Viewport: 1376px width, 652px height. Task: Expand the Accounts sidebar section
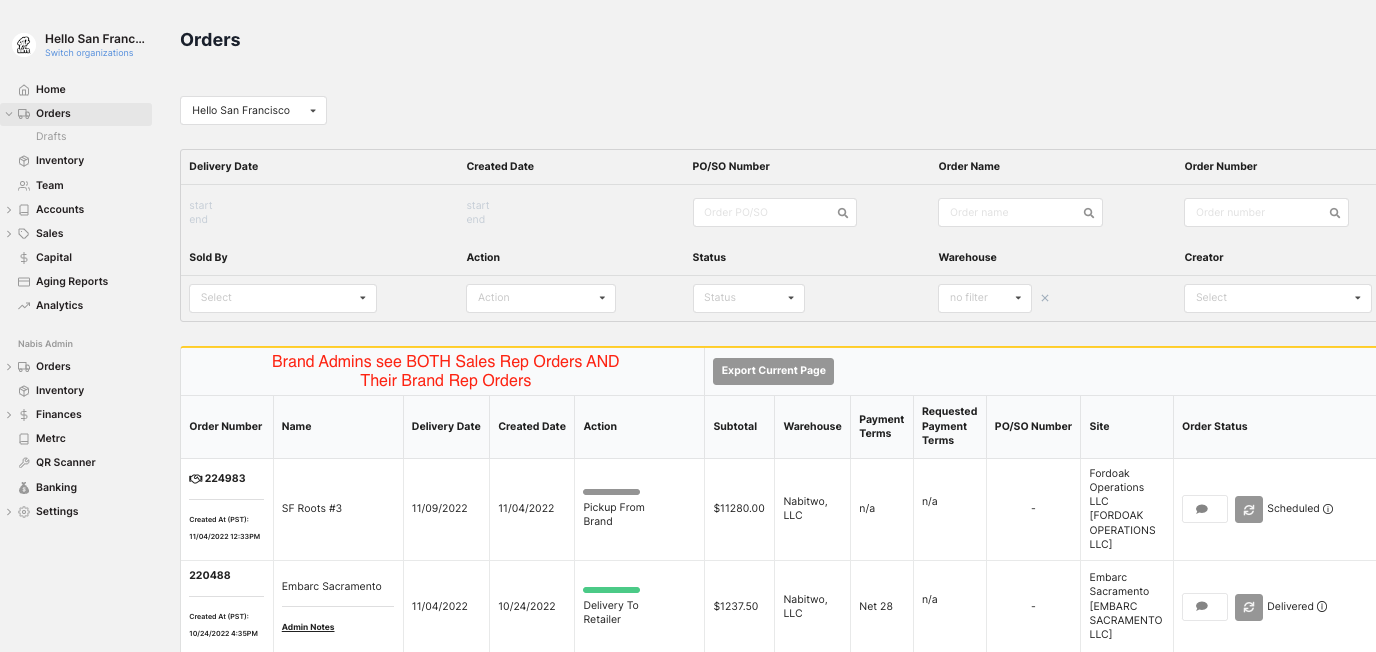pos(9,210)
